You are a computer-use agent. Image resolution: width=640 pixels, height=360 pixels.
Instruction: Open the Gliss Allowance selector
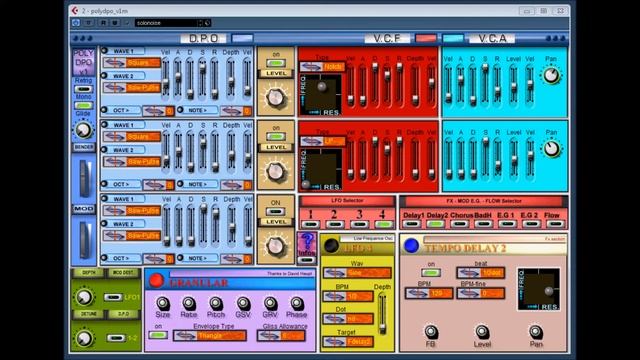pyautogui.click(x=281, y=336)
